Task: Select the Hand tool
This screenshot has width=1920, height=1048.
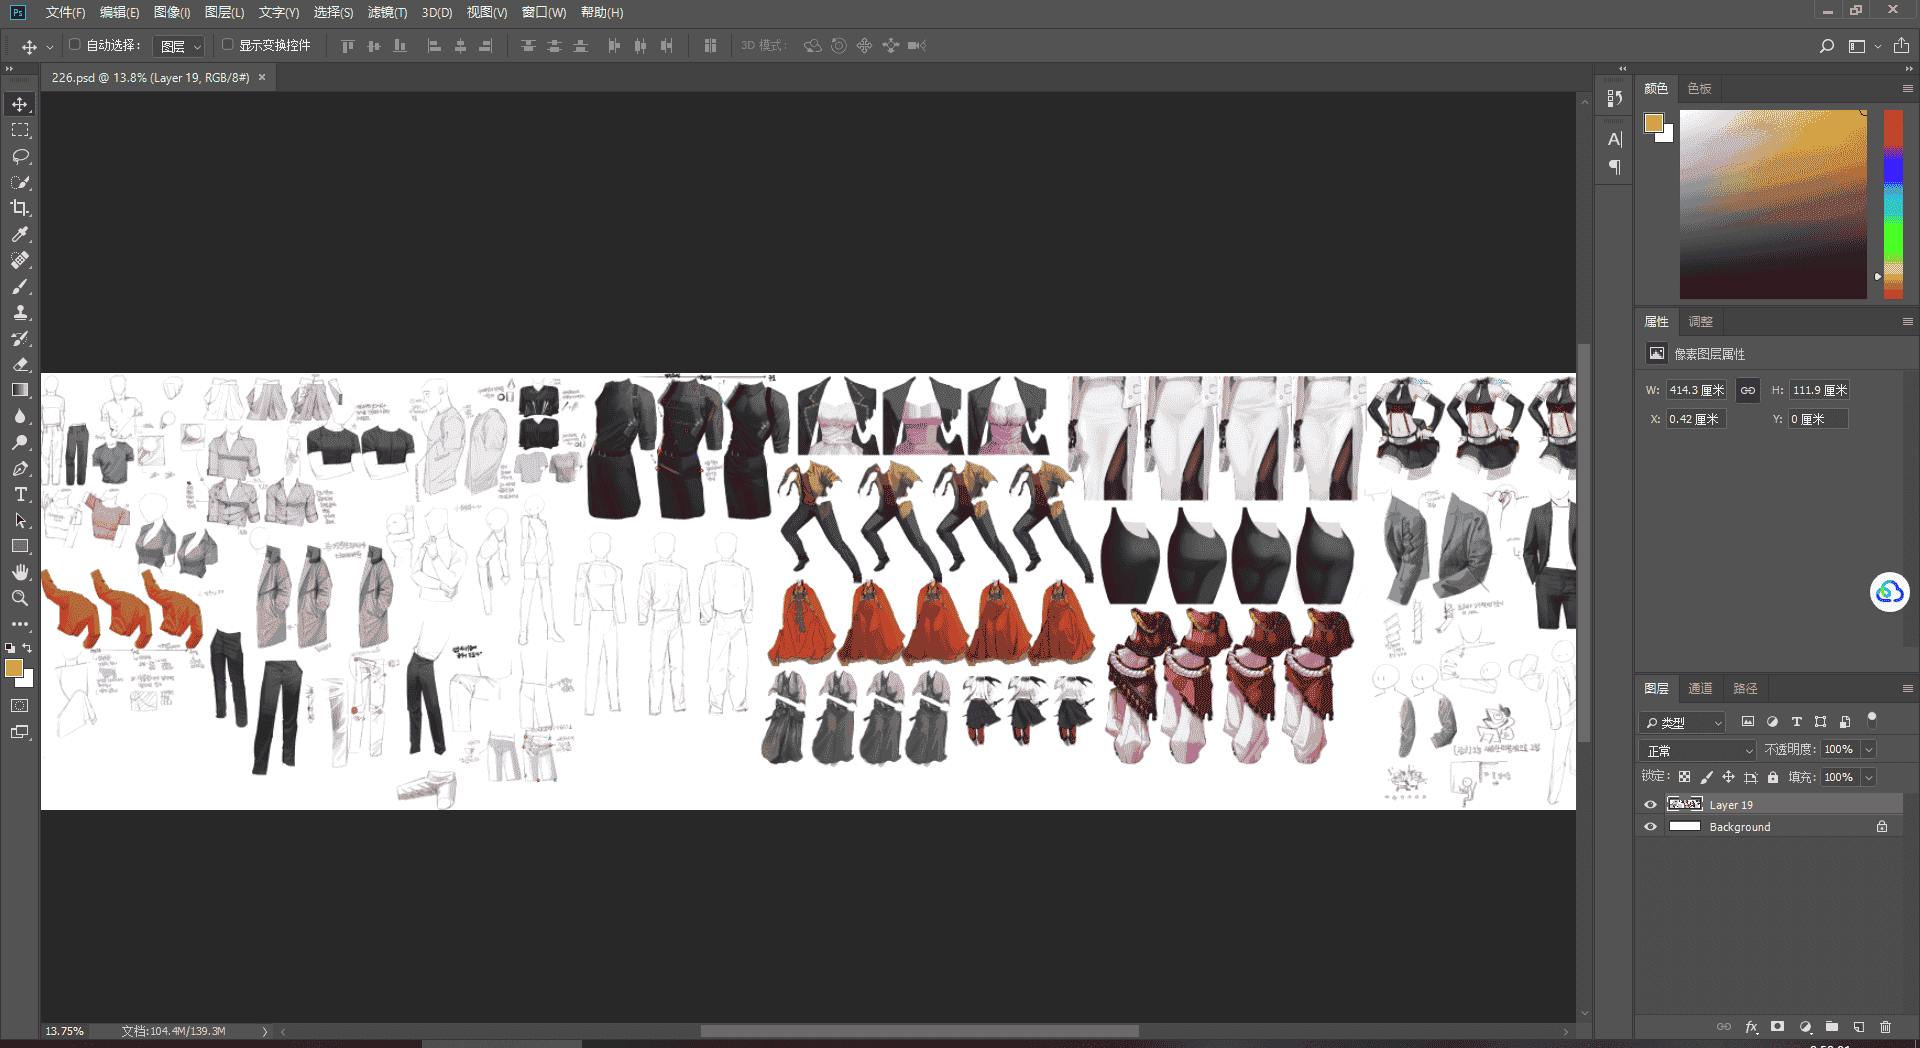Action: click(x=20, y=572)
